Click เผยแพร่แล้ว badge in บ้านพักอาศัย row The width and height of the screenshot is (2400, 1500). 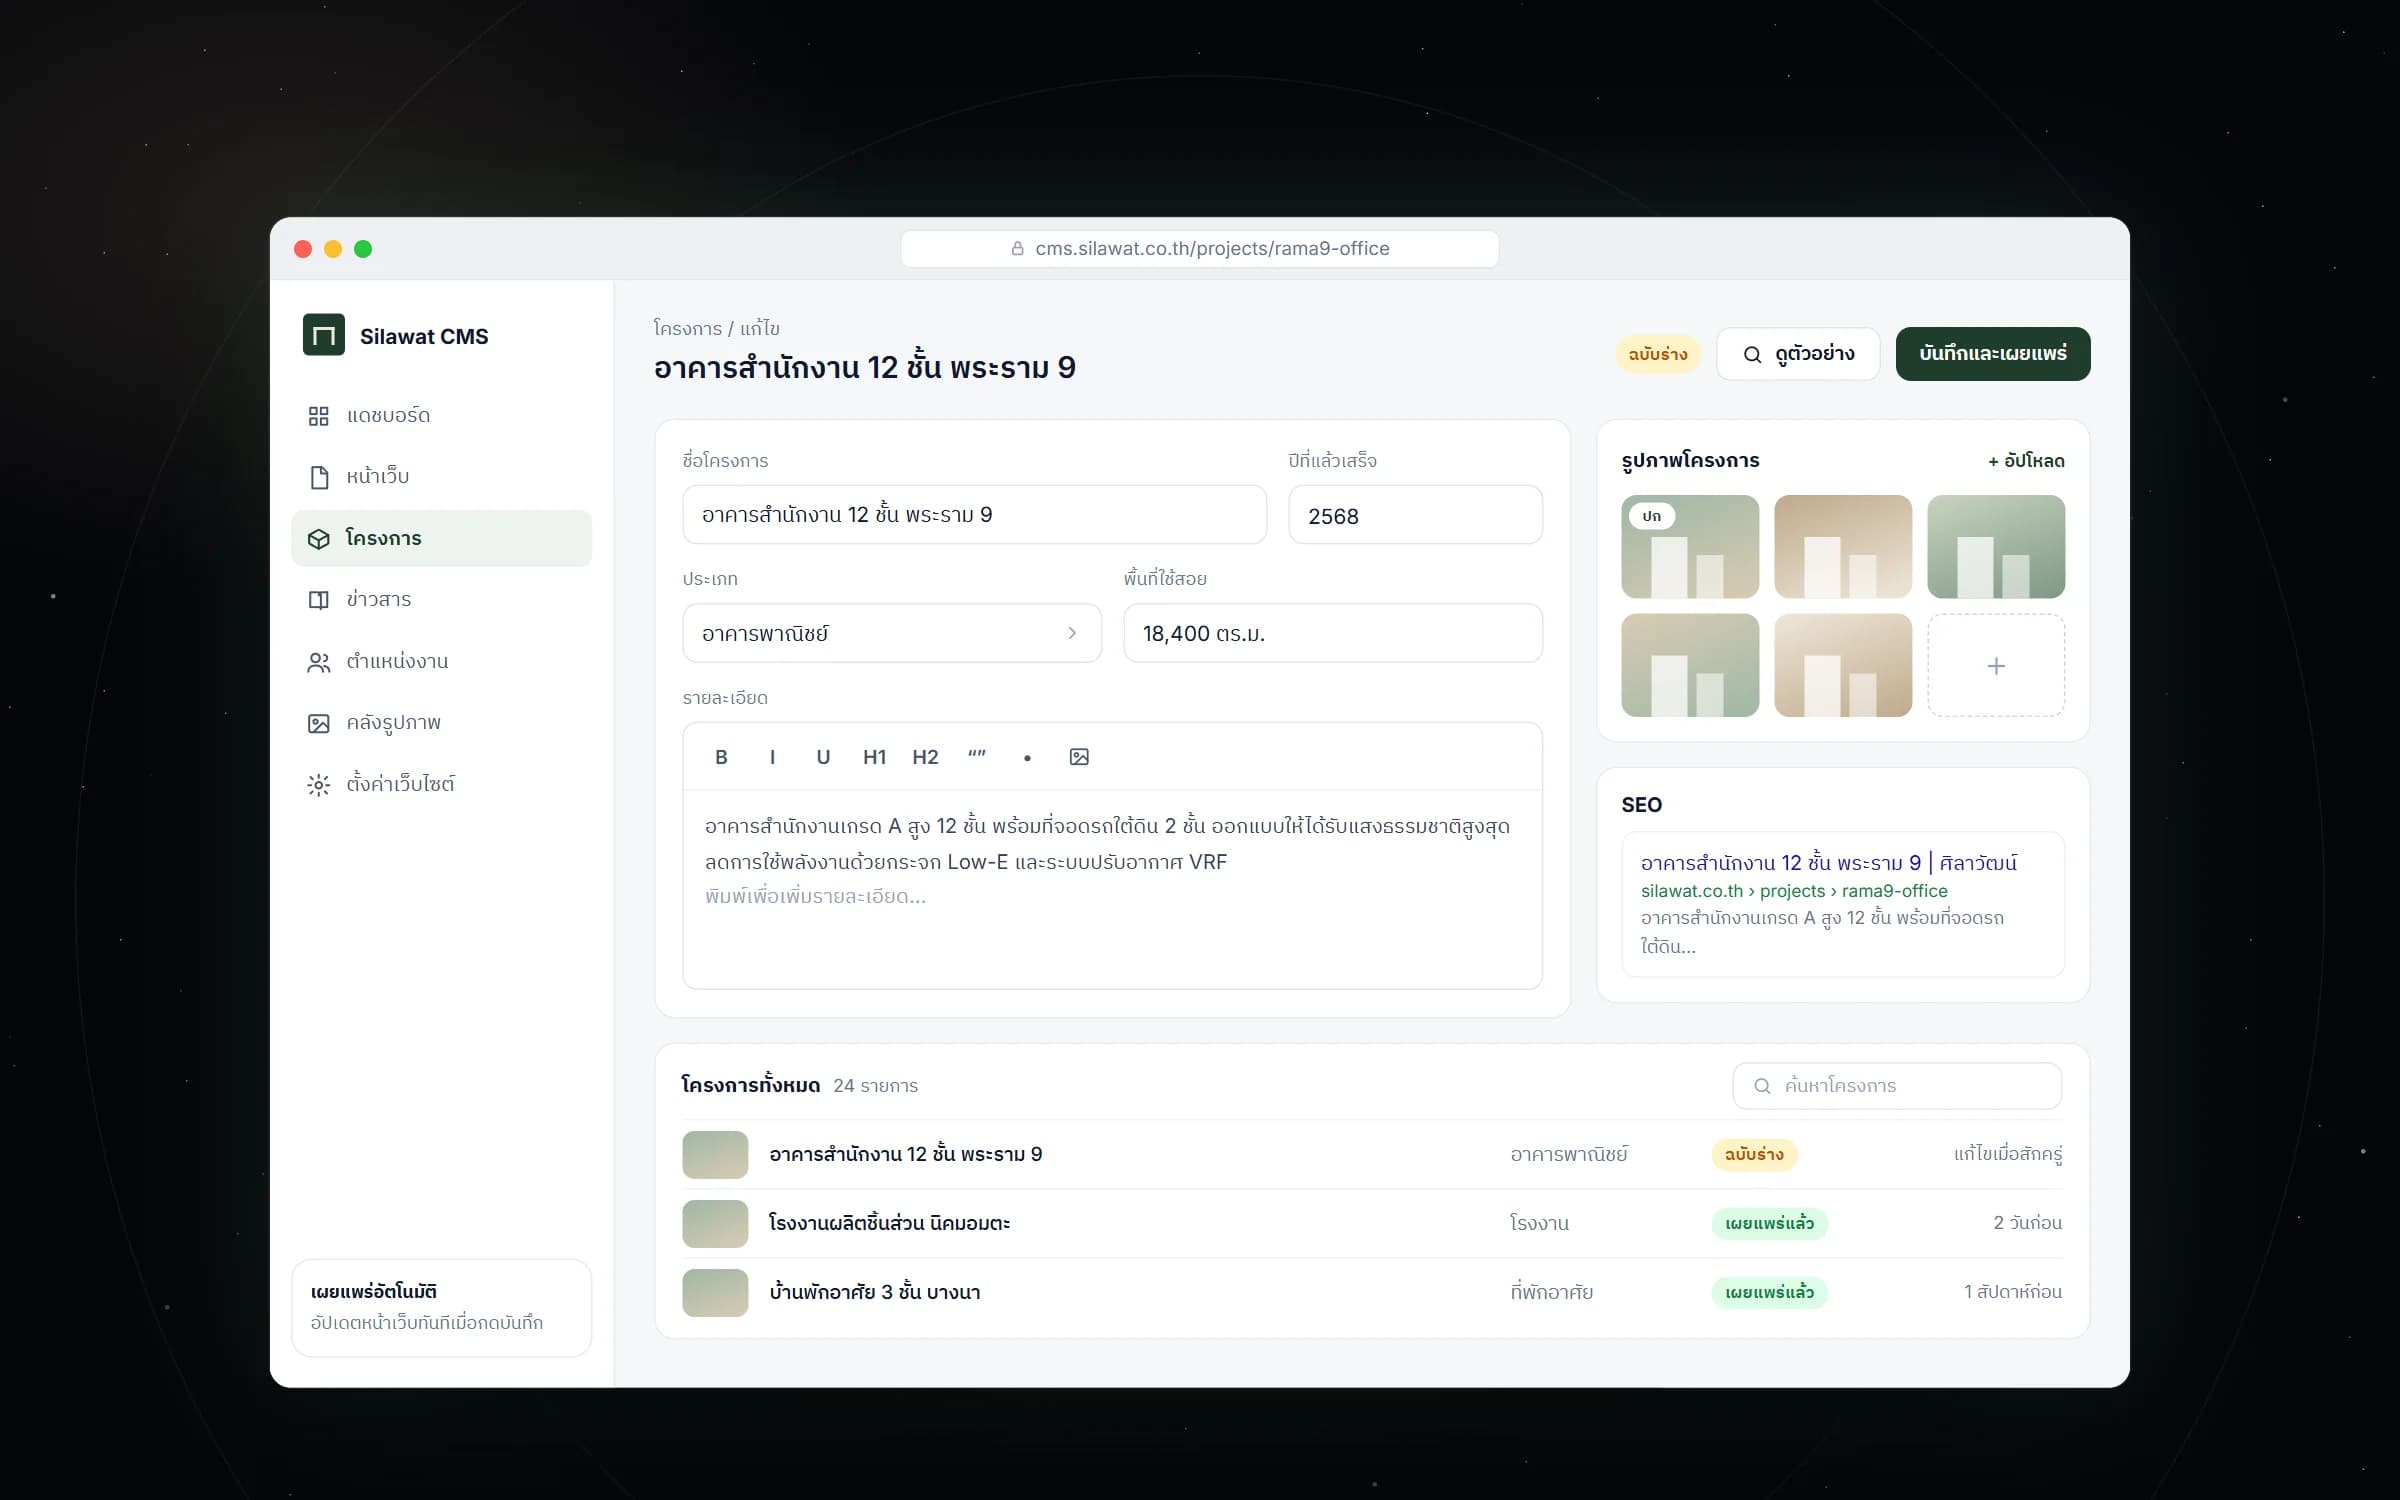1769,1292
